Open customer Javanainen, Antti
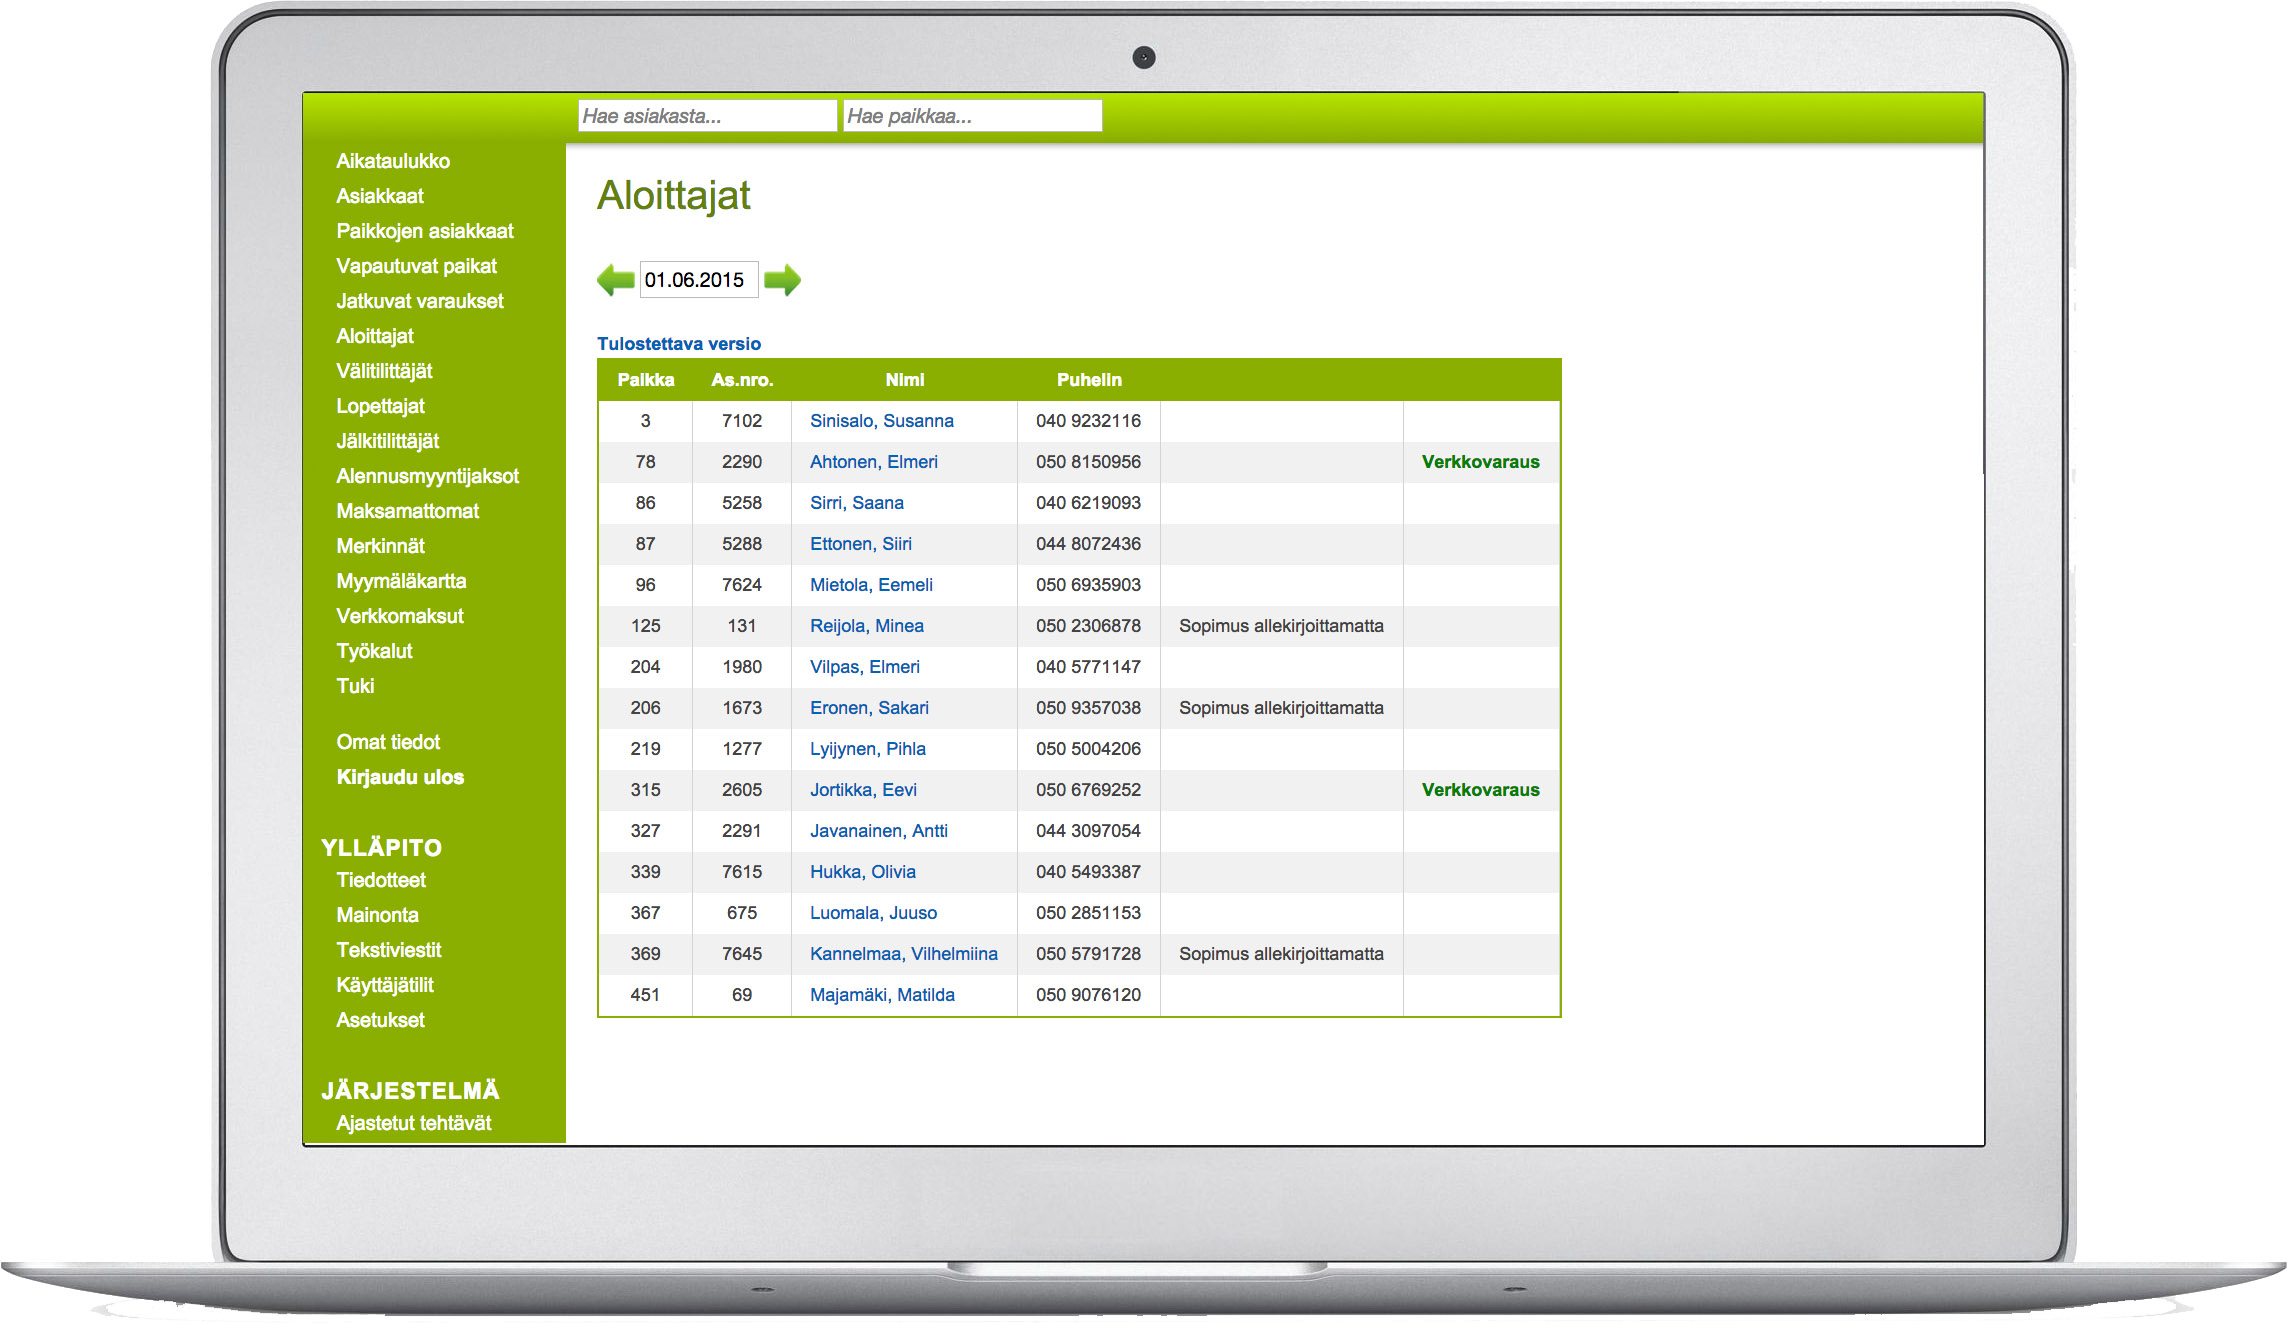Screen dimensions: 2287x1323 [x=879, y=831]
